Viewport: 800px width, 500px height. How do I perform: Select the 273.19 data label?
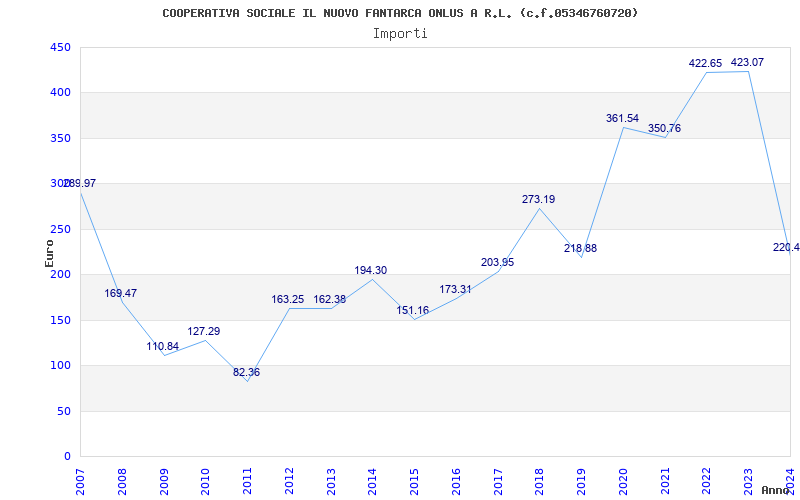(x=538, y=199)
